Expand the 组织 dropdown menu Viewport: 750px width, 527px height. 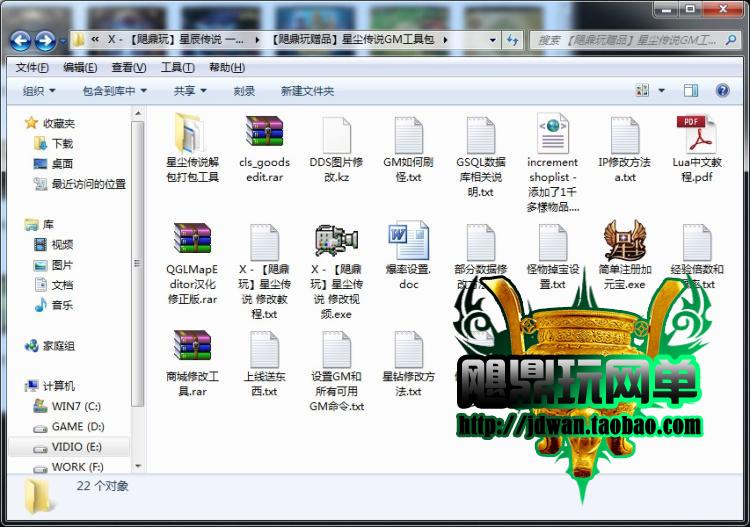[39, 91]
